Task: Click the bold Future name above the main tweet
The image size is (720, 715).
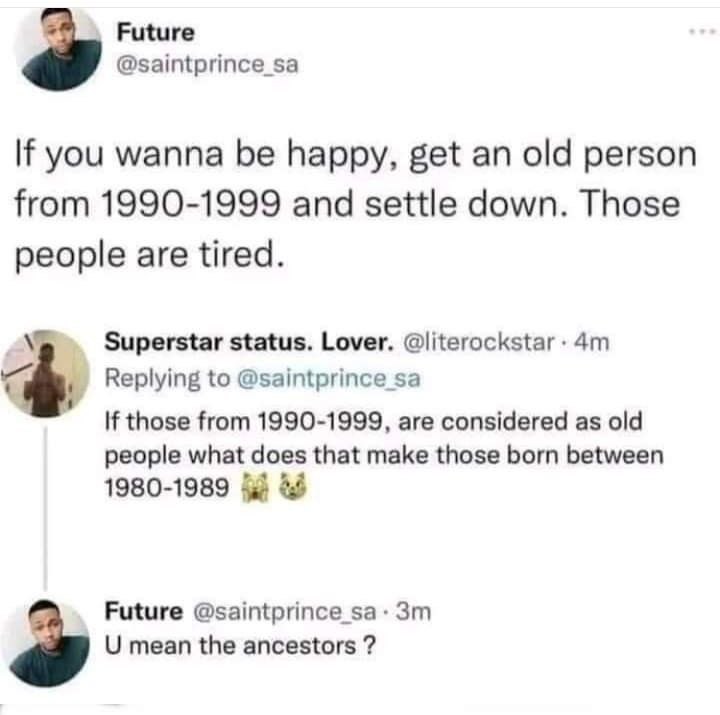Action: click(155, 32)
